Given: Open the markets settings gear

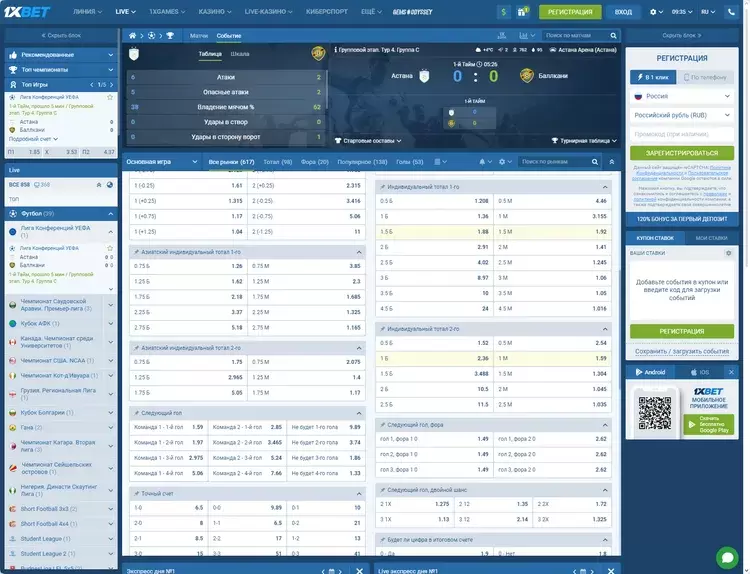Looking at the screenshot, I should (x=505, y=162).
